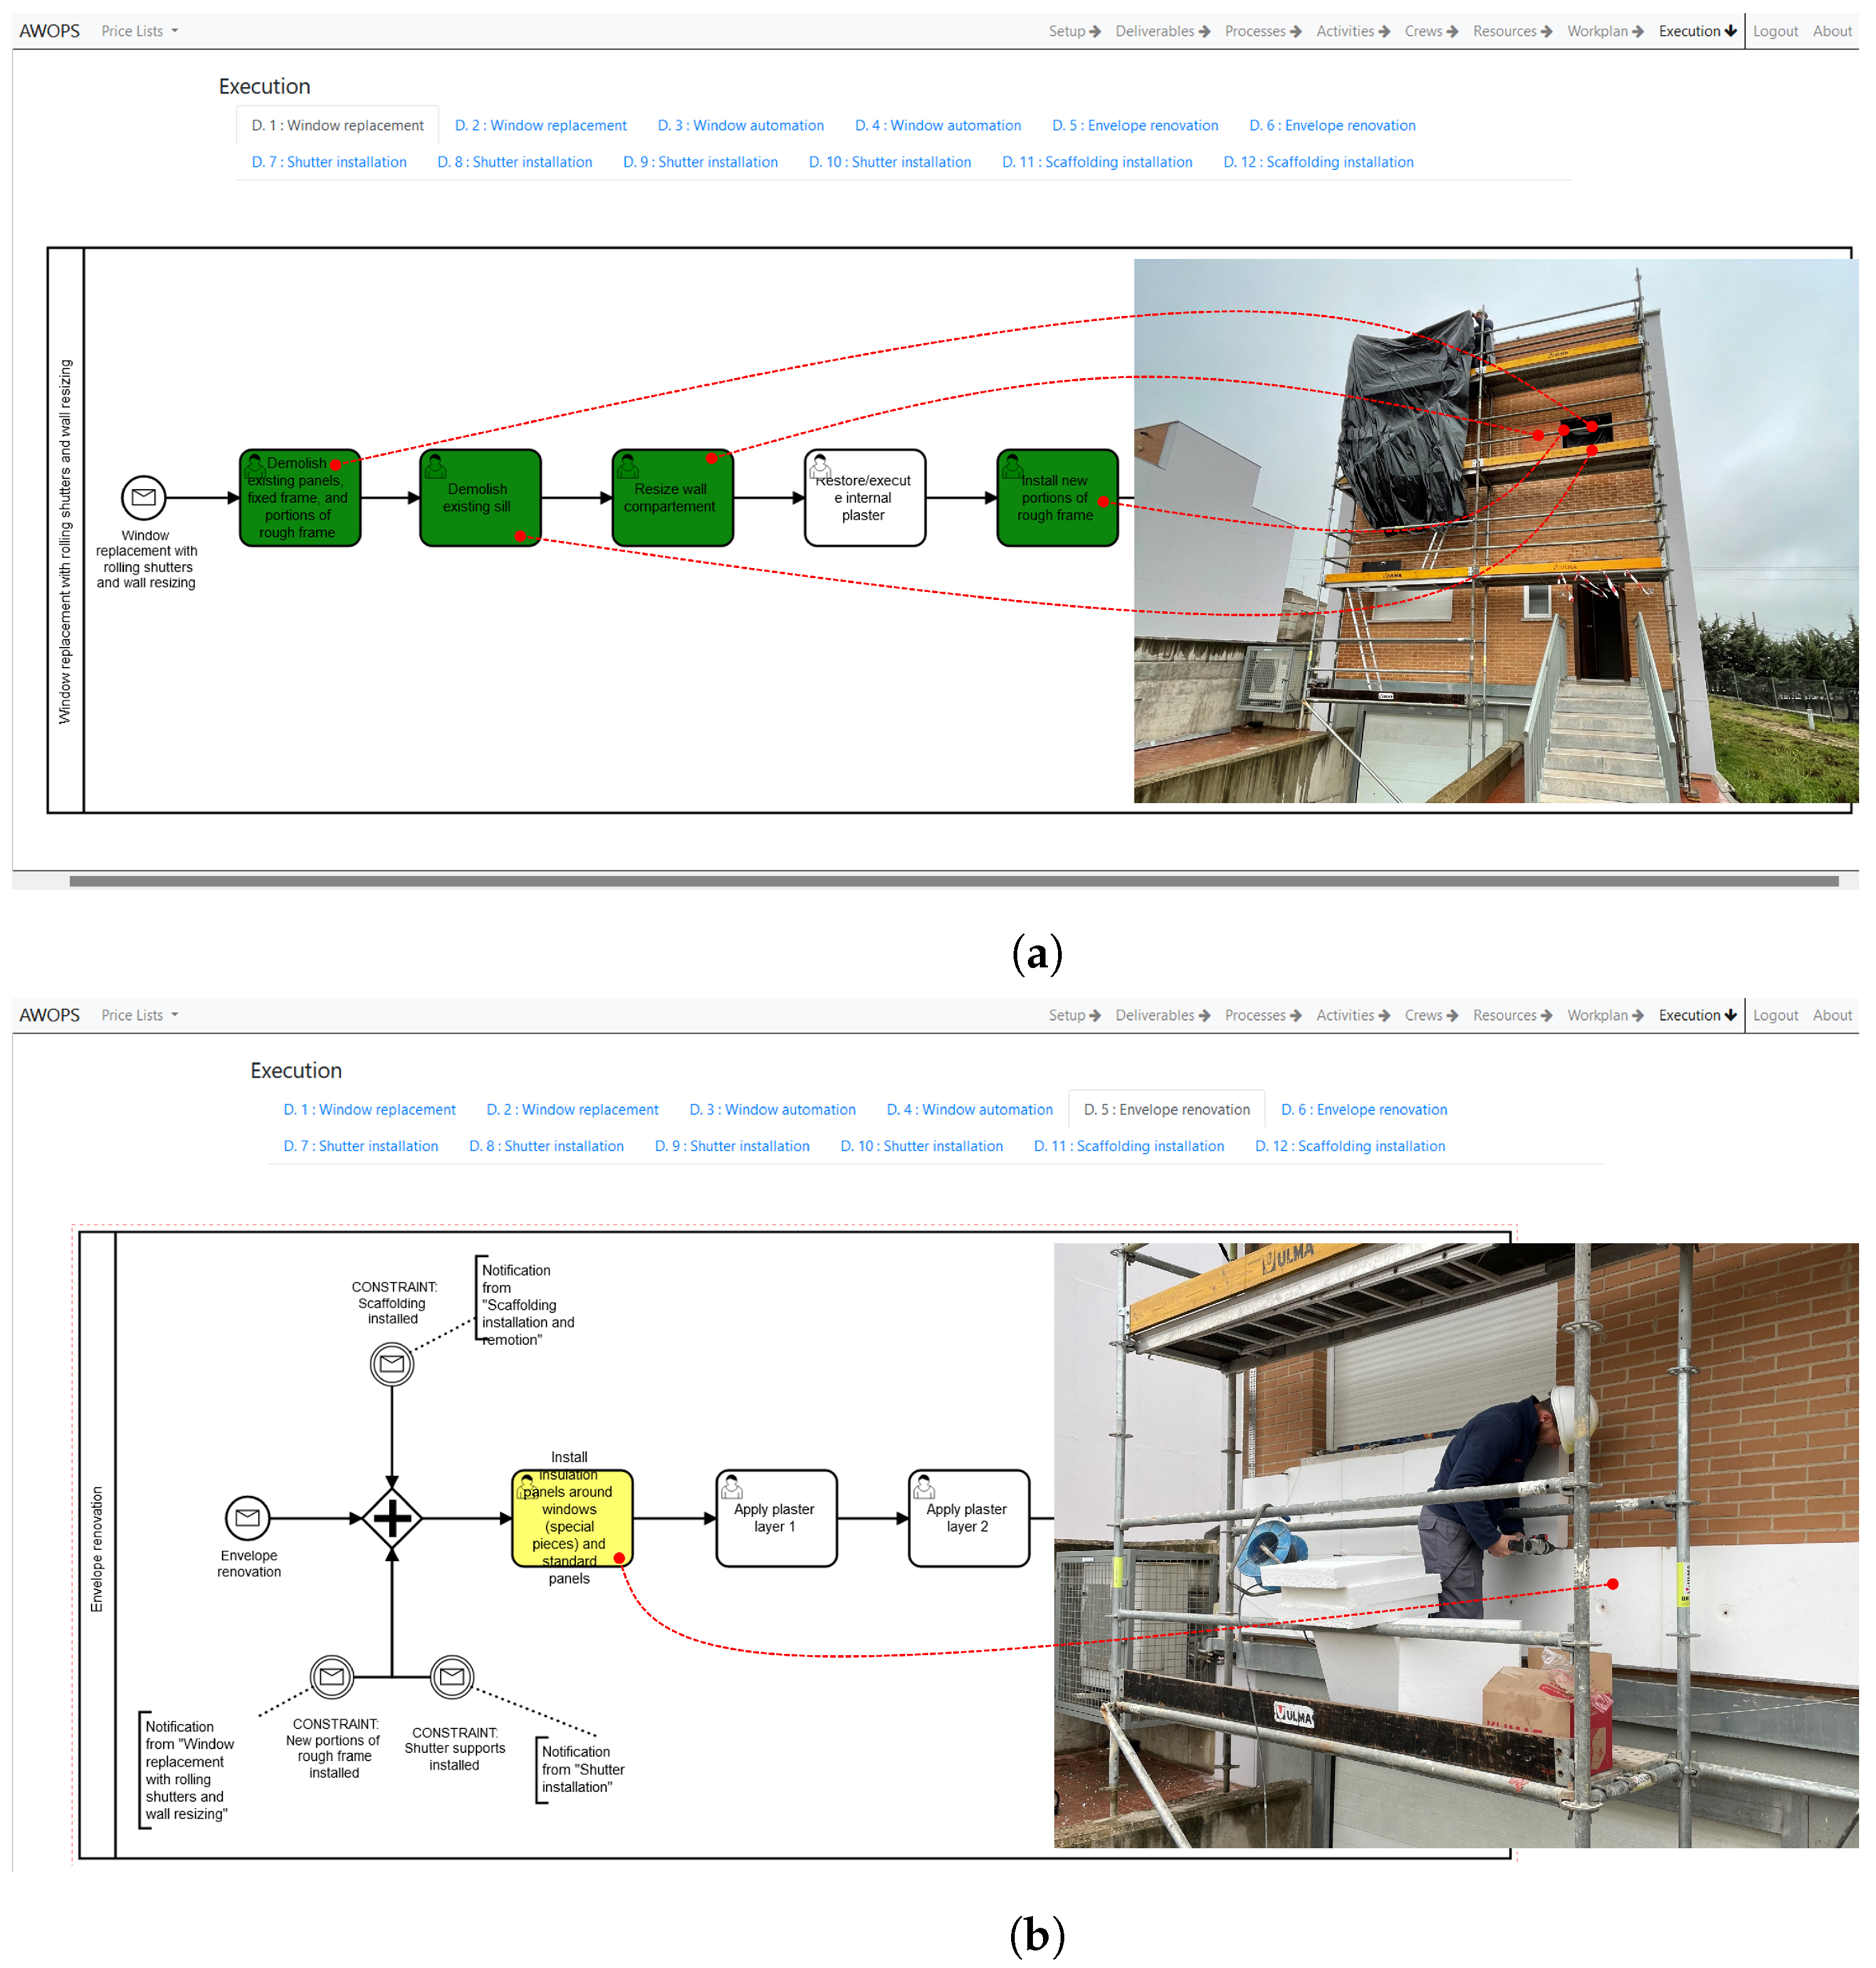
Task: Open the Price Lists dropdown in top navbar
Action: click(139, 31)
